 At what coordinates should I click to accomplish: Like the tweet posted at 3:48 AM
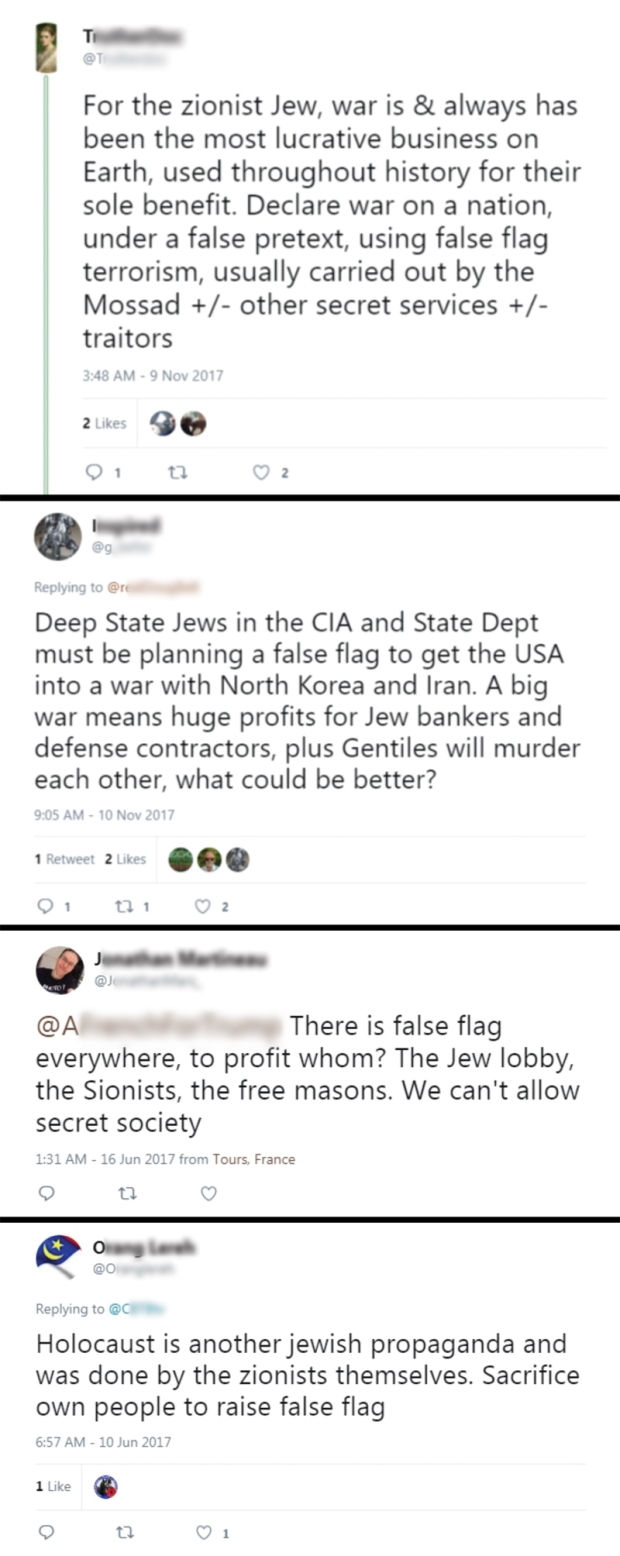point(261,472)
